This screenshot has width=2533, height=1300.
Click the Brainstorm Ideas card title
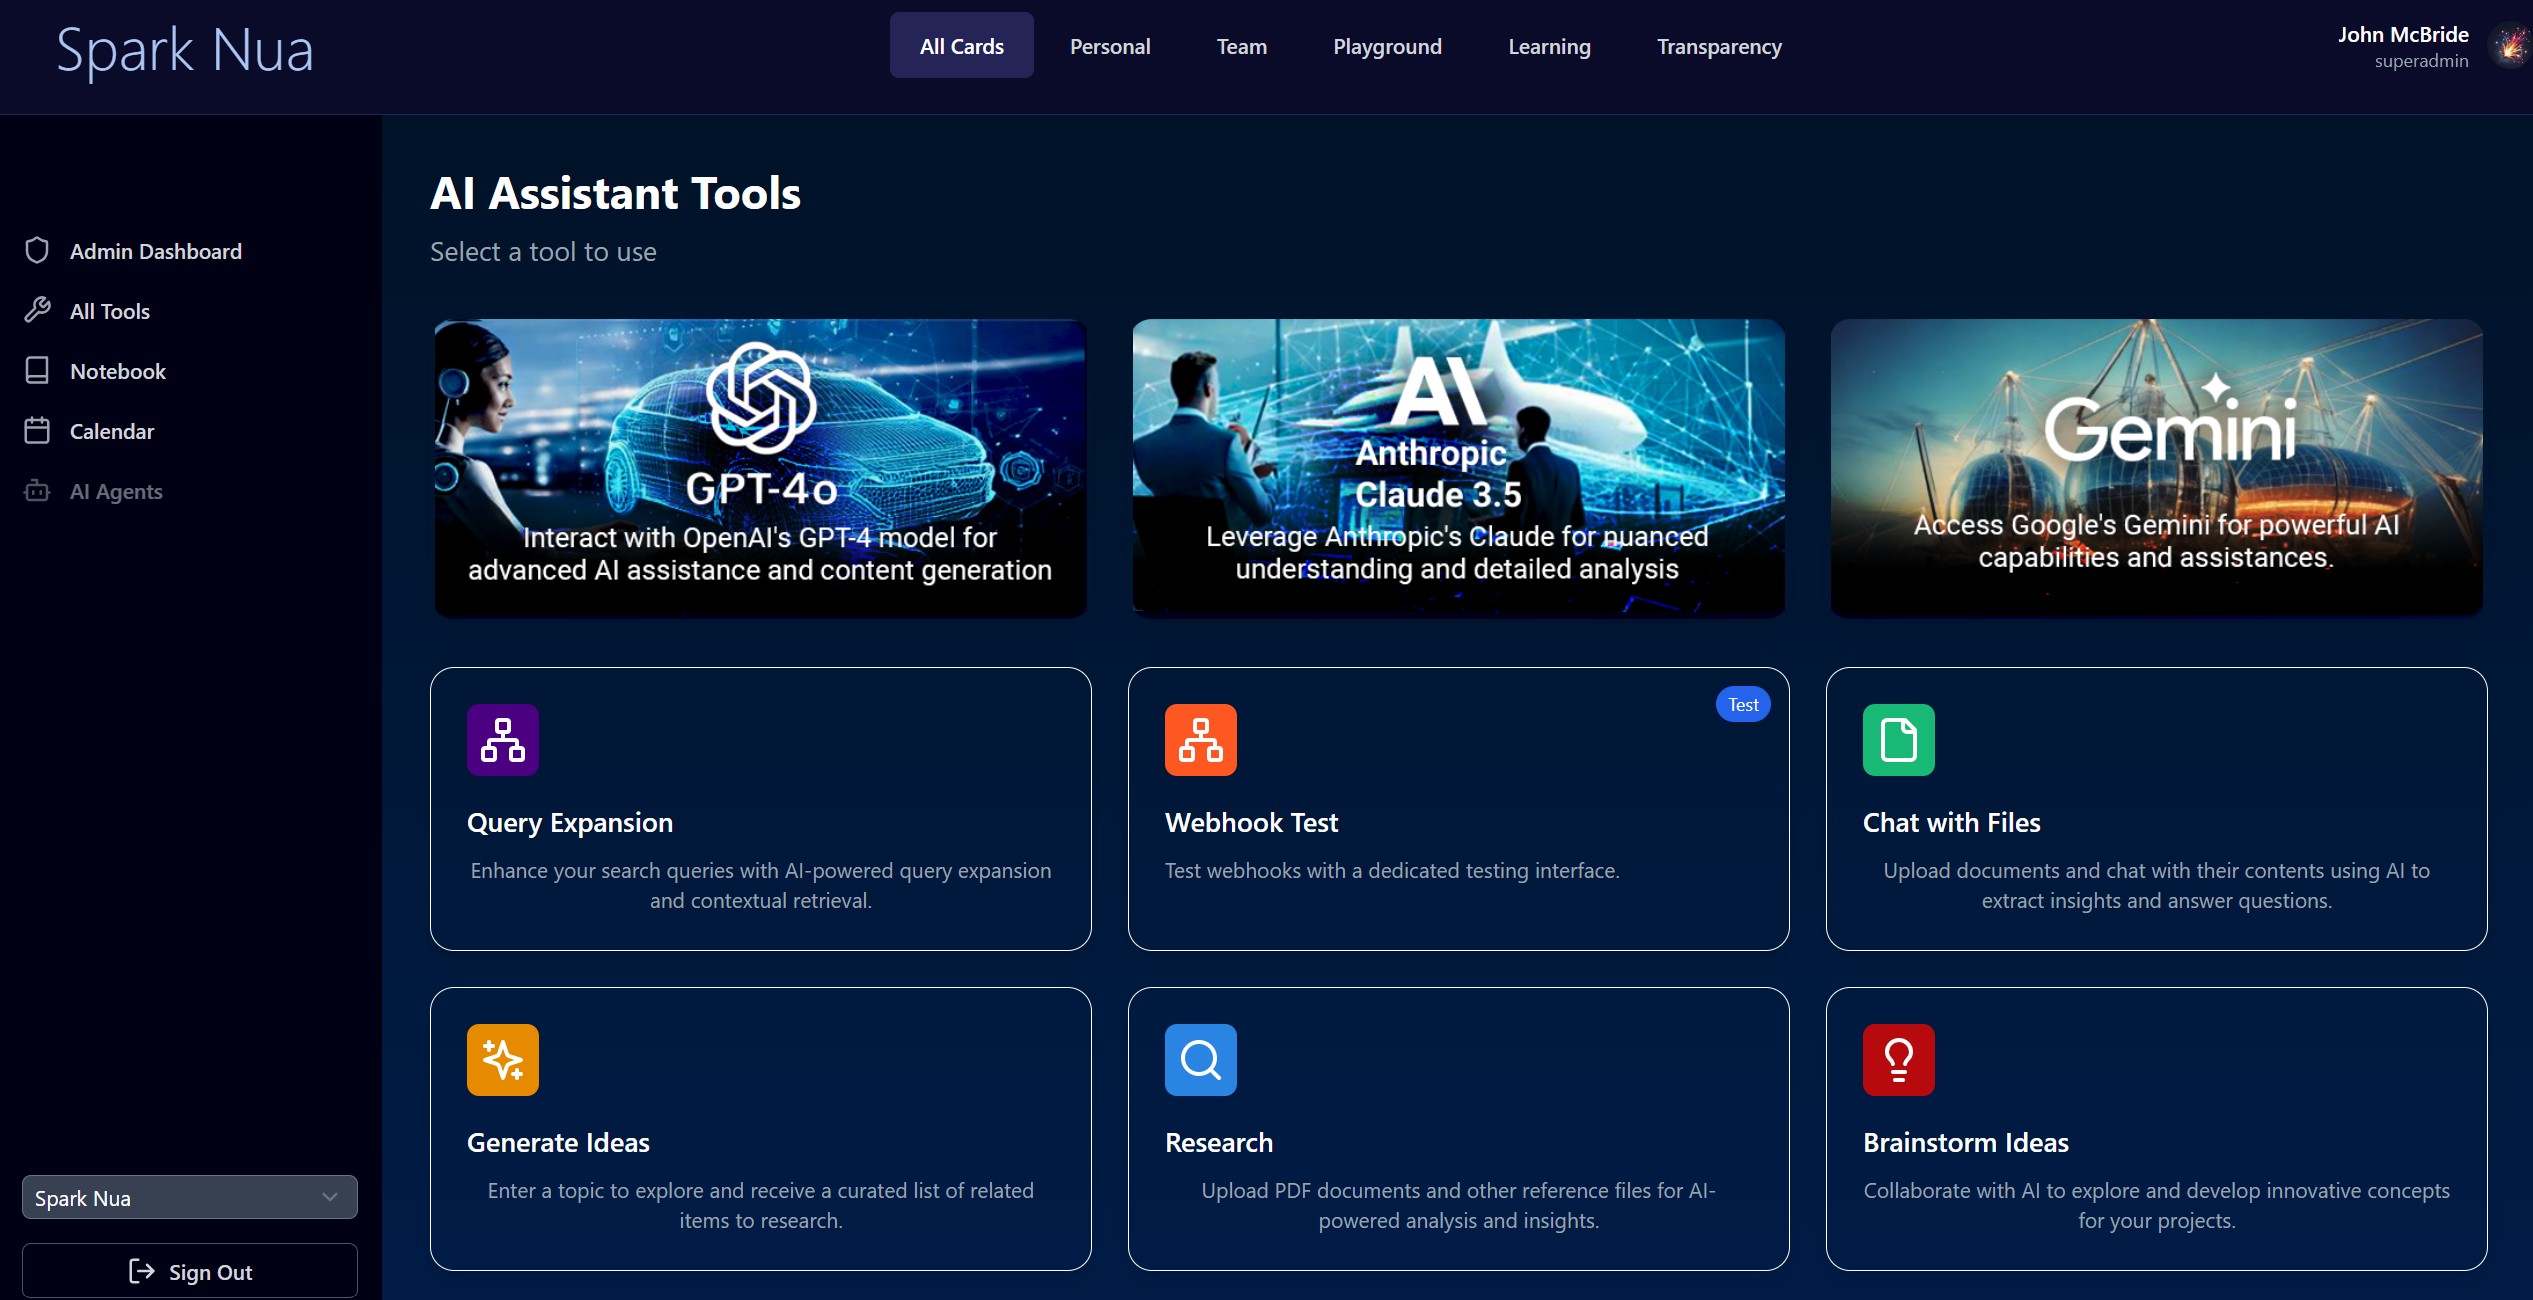click(1965, 1142)
